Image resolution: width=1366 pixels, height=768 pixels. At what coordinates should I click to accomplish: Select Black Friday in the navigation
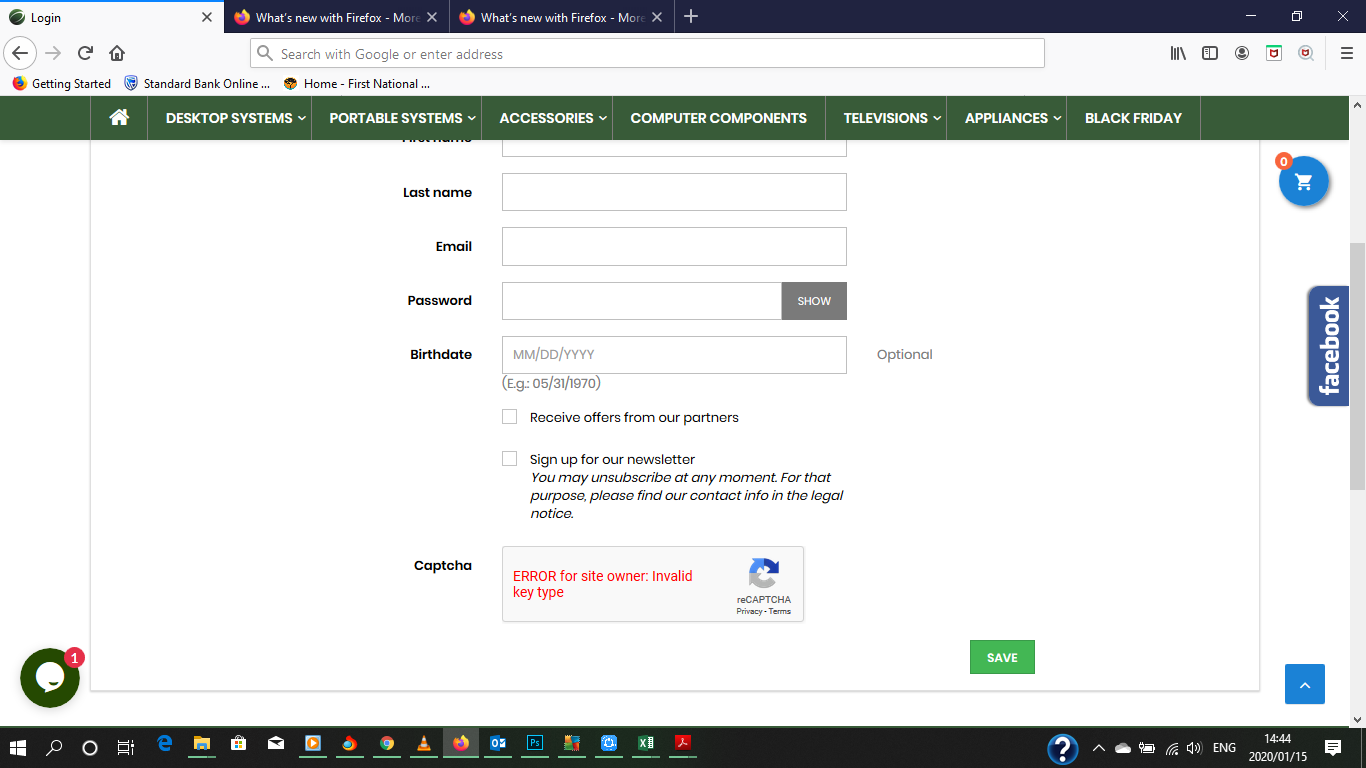1133,117
